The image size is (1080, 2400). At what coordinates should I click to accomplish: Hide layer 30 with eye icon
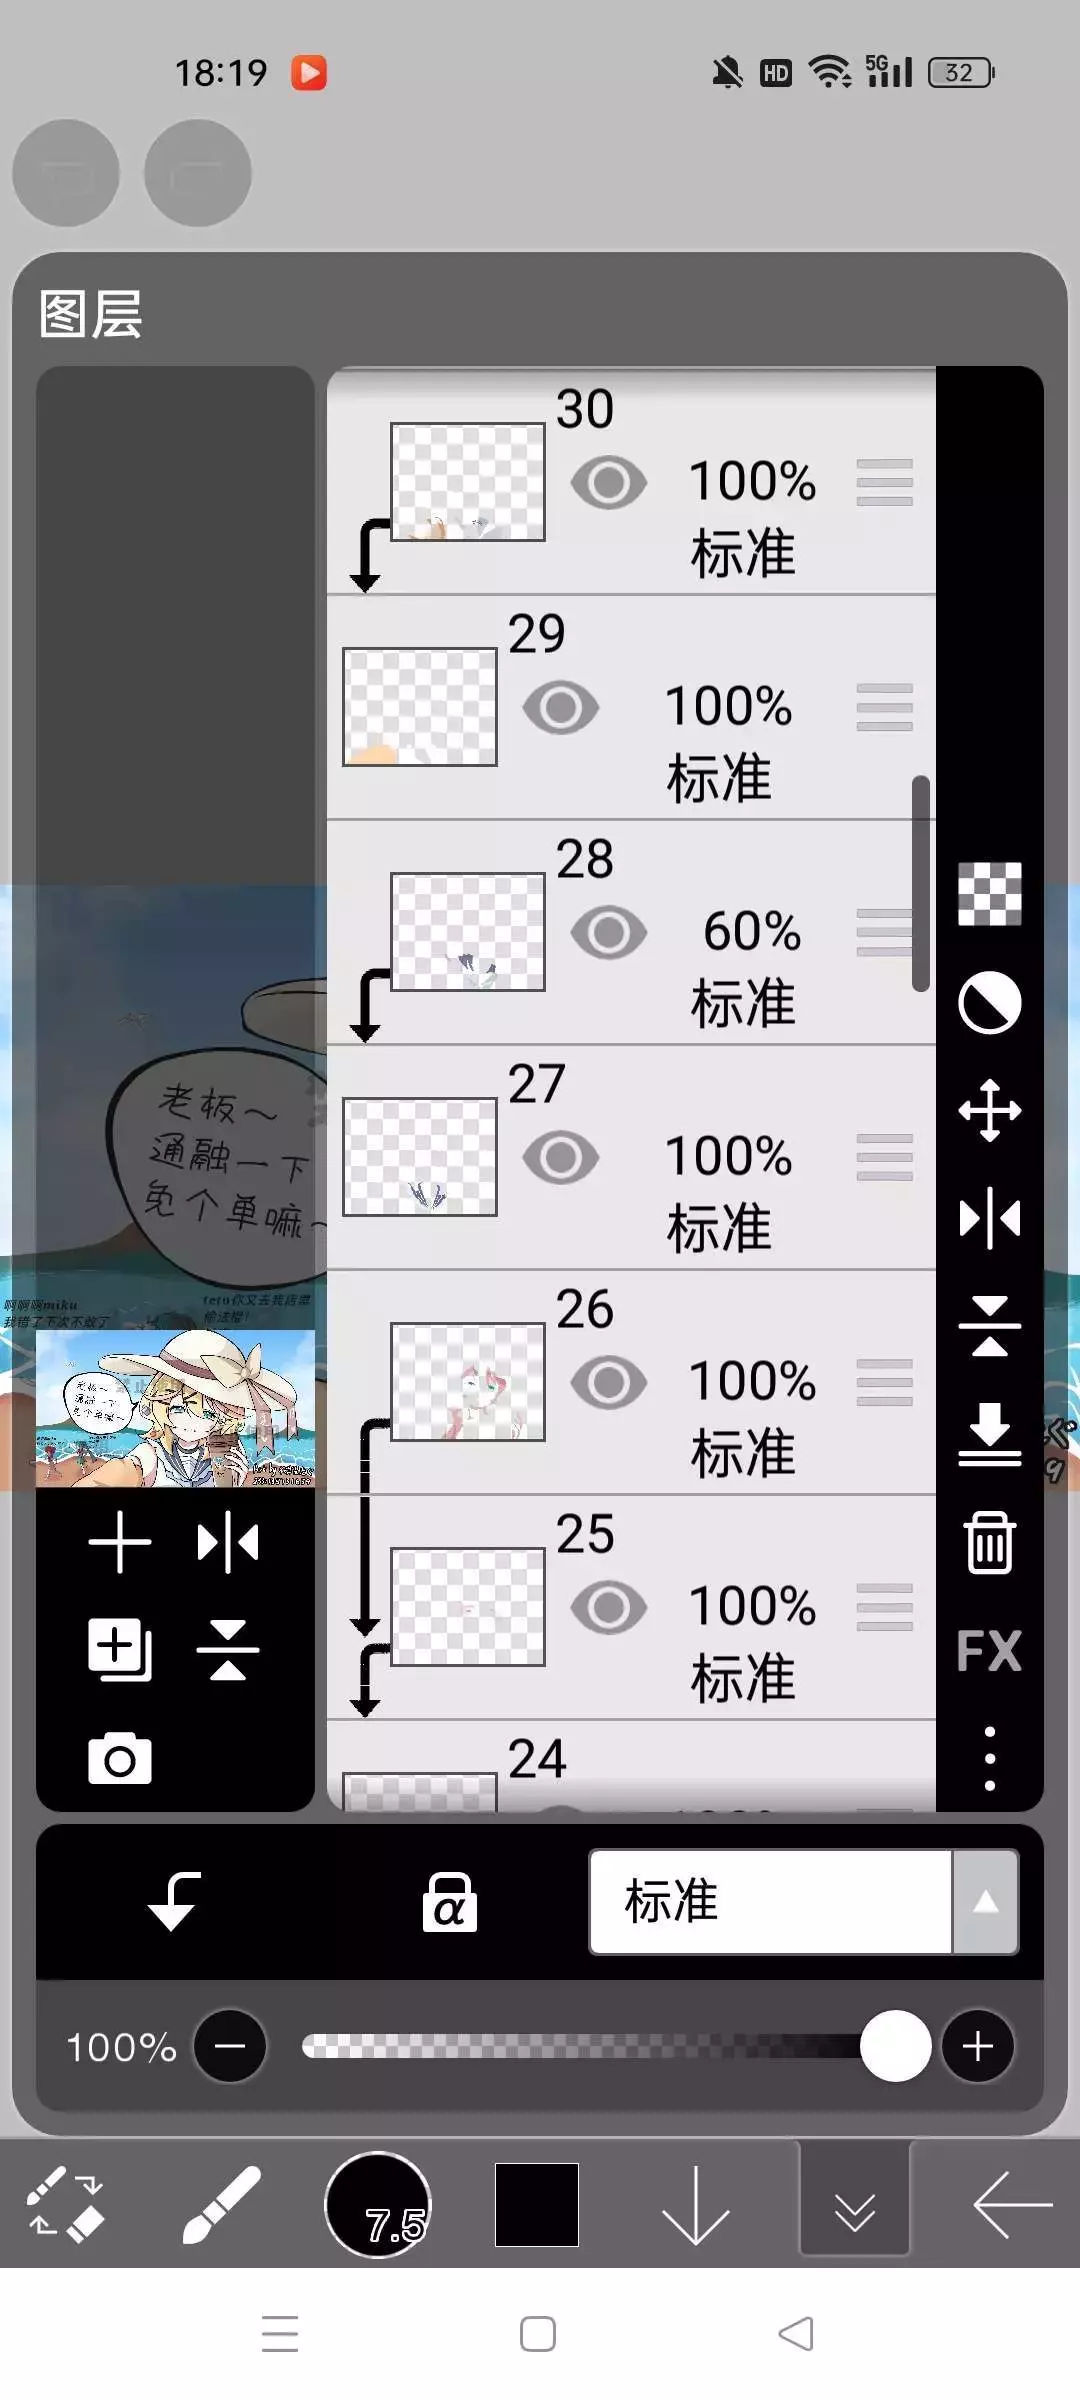609,482
